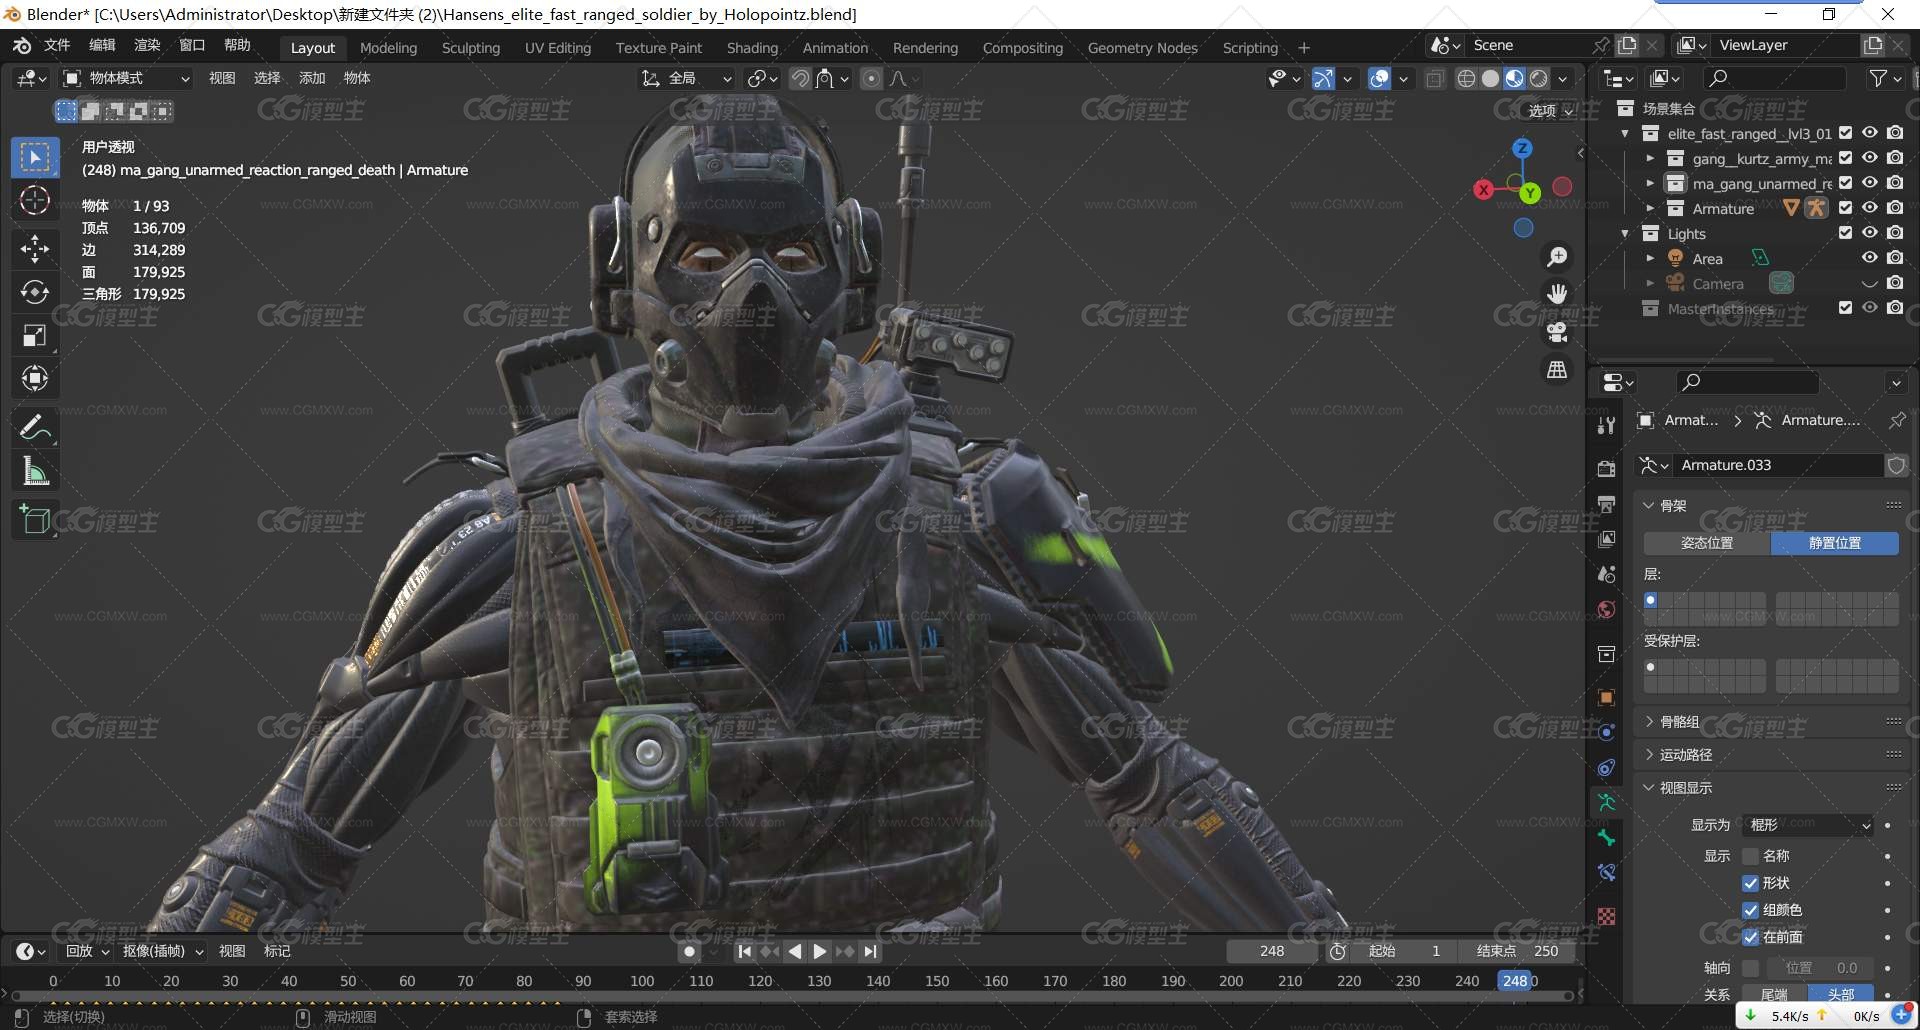Expand the gang_kurtz_army collection row
This screenshot has width=1920, height=1030.
click(1650, 158)
